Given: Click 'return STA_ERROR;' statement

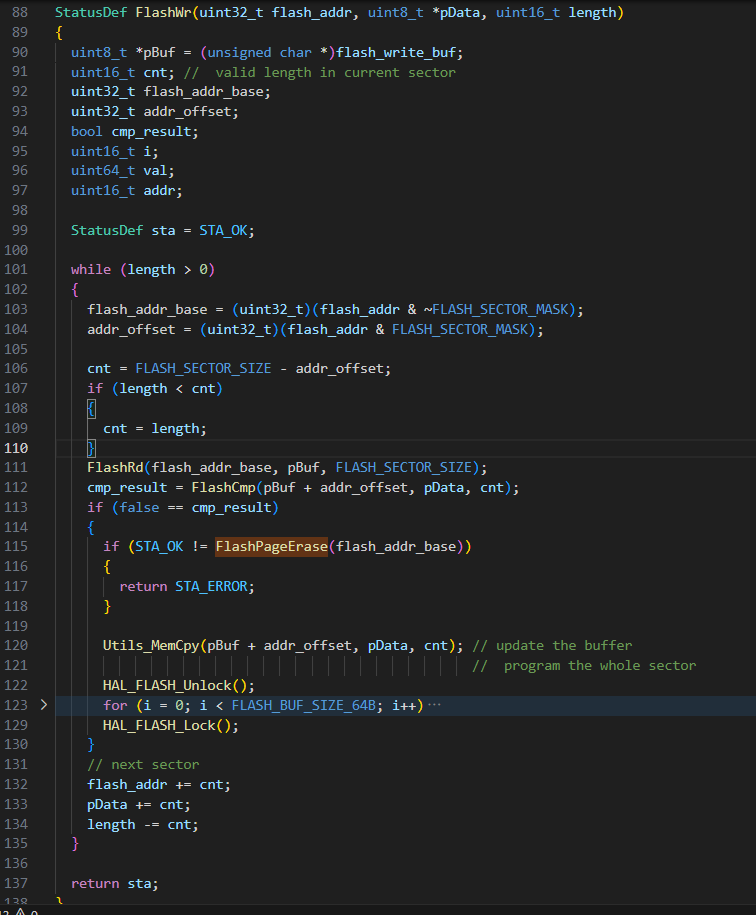Looking at the screenshot, I should pyautogui.click(x=187, y=586).
